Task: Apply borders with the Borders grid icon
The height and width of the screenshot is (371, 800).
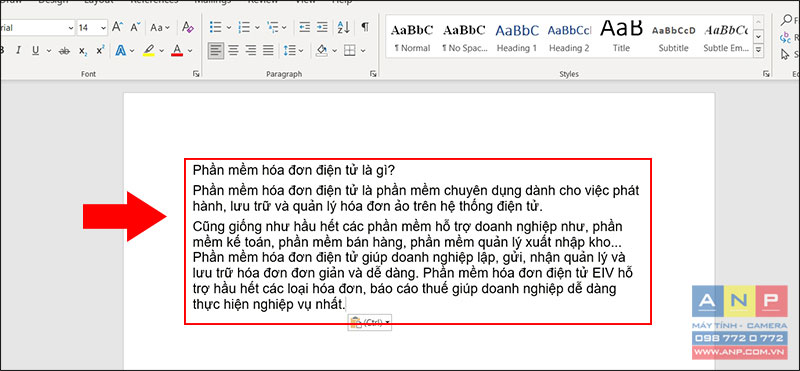Action: [349, 51]
